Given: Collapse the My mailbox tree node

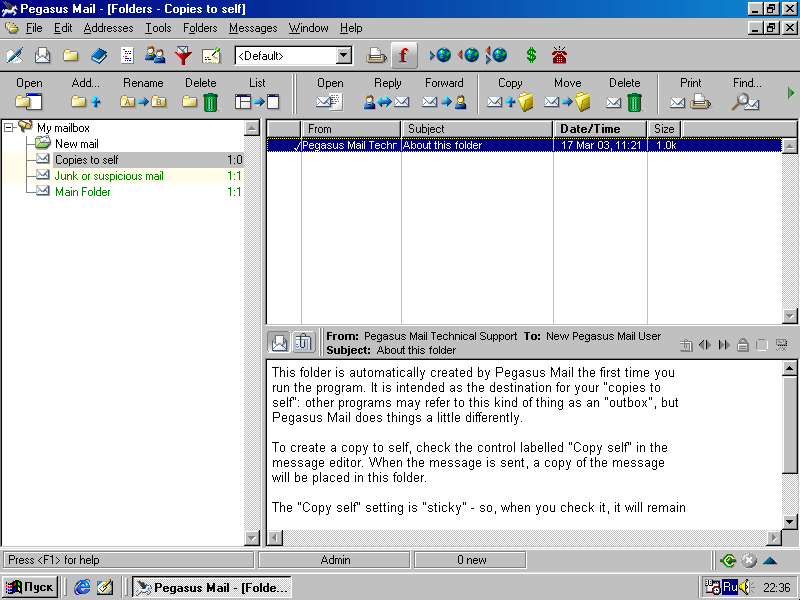Looking at the screenshot, I should (9, 128).
